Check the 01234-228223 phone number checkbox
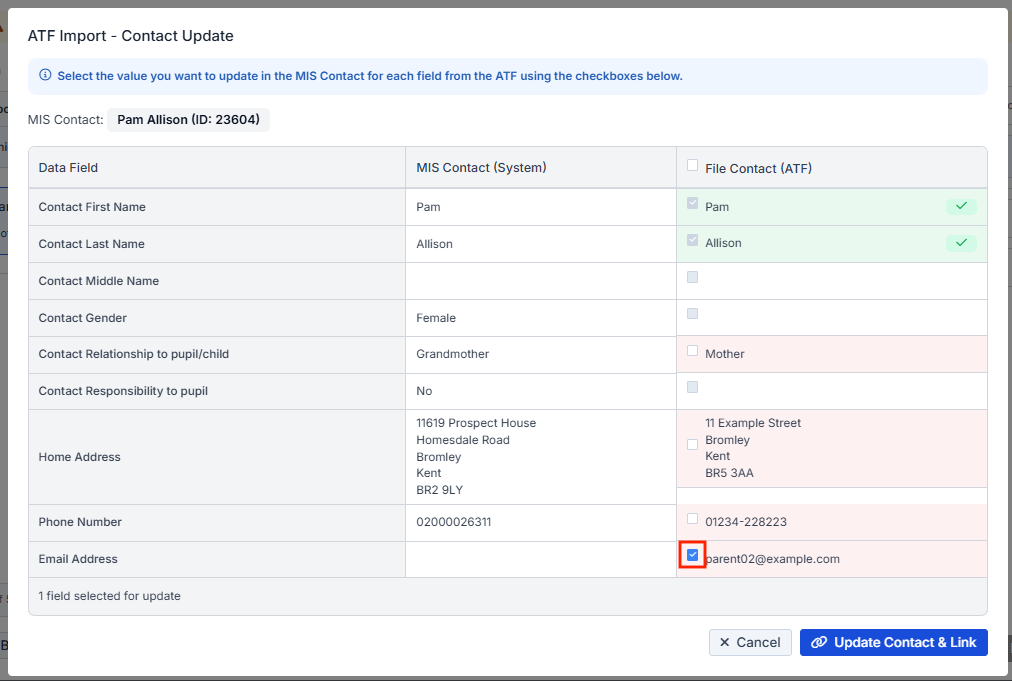 (693, 519)
